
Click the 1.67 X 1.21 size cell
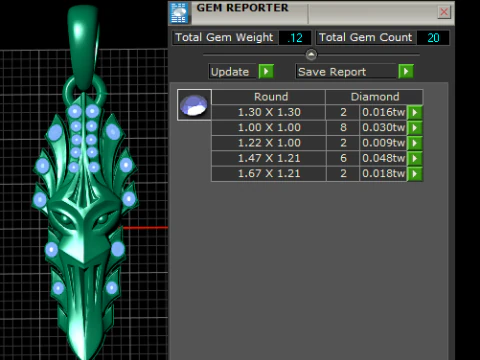pos(269,174)
